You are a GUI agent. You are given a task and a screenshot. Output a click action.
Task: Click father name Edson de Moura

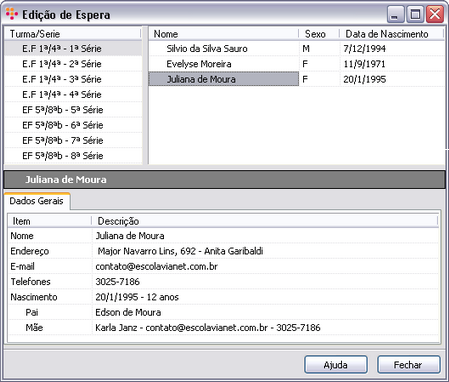click(x=128, y=313)
